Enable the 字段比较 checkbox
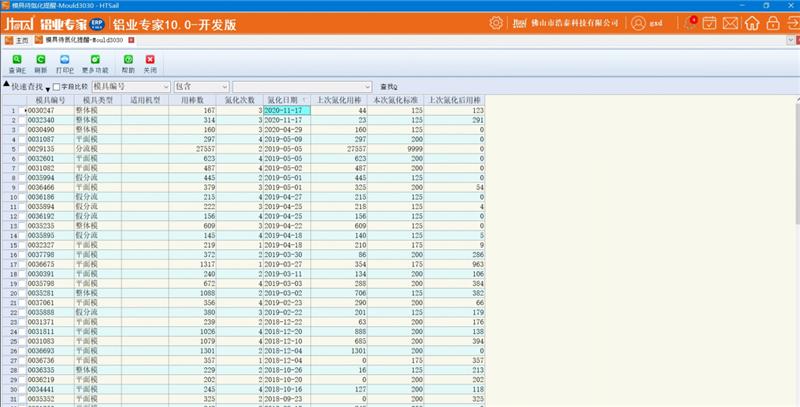Image resolution: width=800 pixels, height=407 pixels. pyautogui.click(x=56, y=88)
